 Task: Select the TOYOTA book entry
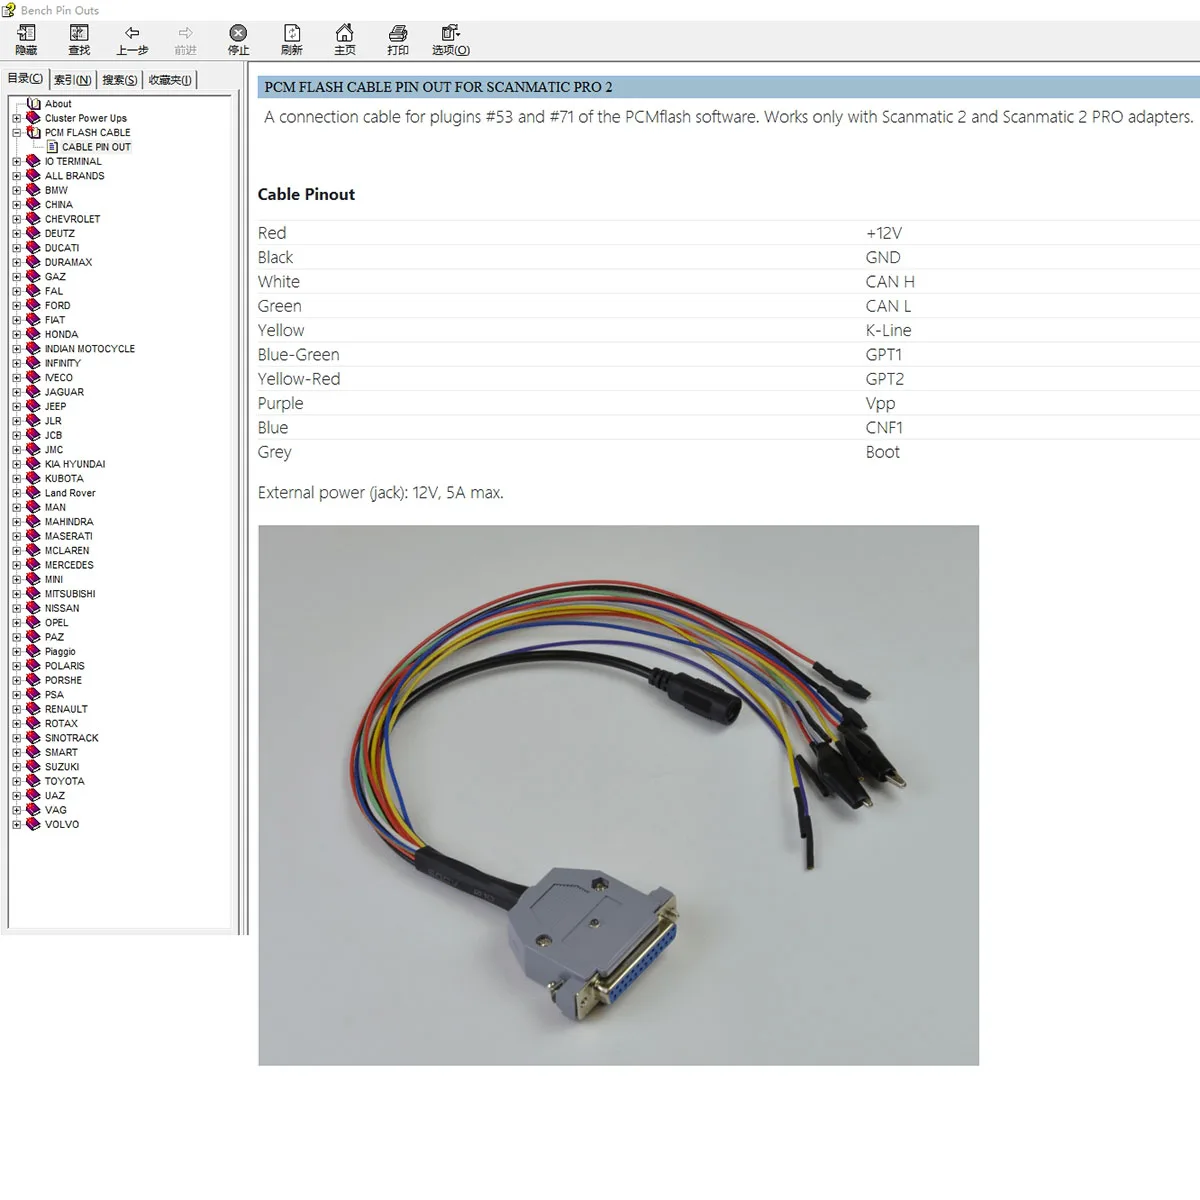(64, 781)
